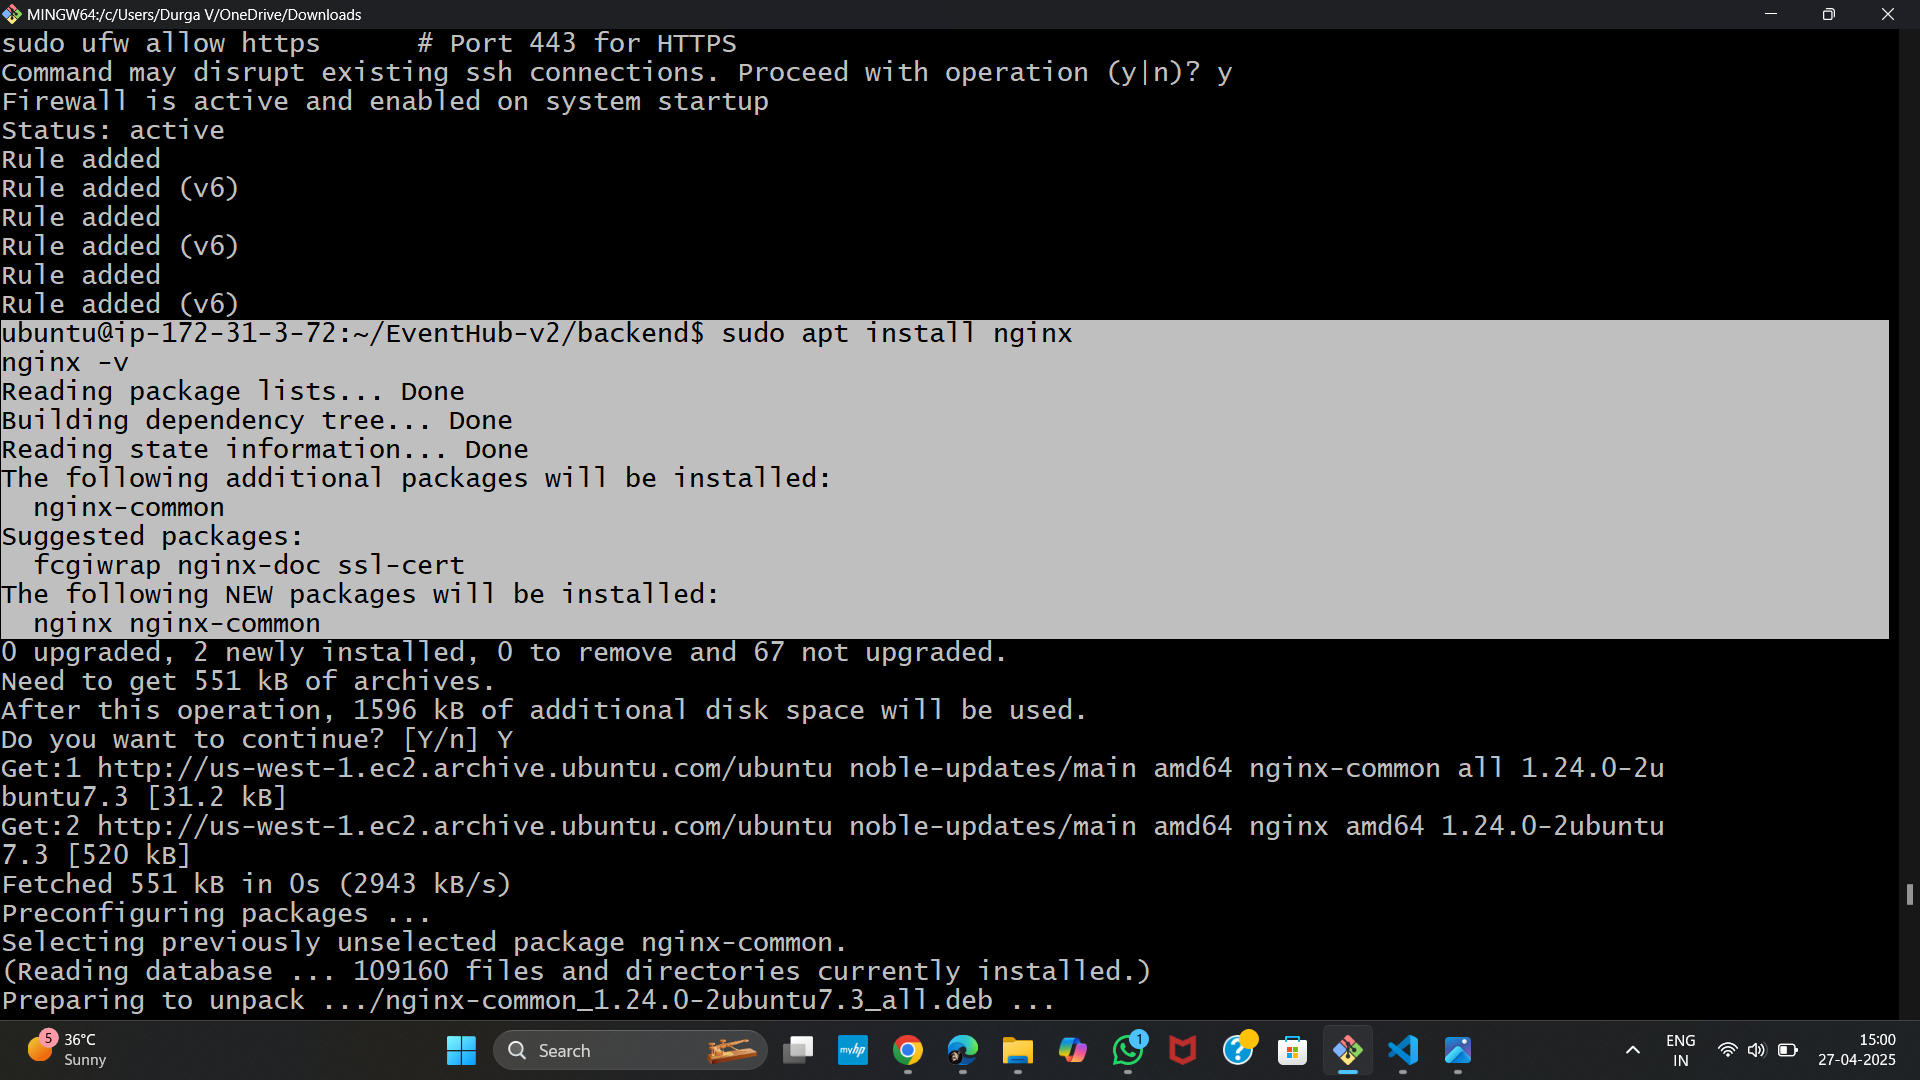Image resolution: width=1920 pixels, height=1080 pixels.
Task: Click 'Suggested packages:' line
Action: coord(152,537)
